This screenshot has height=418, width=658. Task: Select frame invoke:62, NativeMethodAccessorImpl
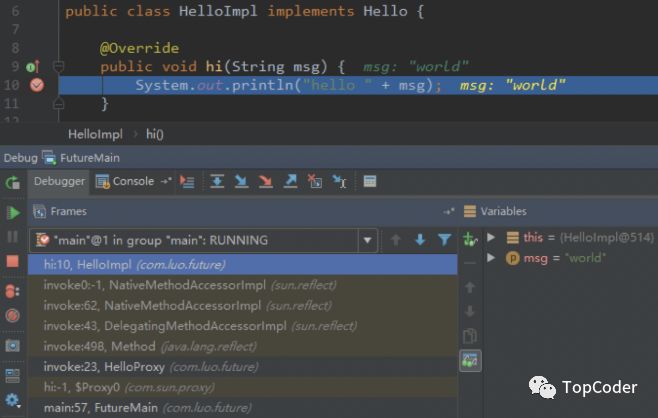tap(243, 306)
